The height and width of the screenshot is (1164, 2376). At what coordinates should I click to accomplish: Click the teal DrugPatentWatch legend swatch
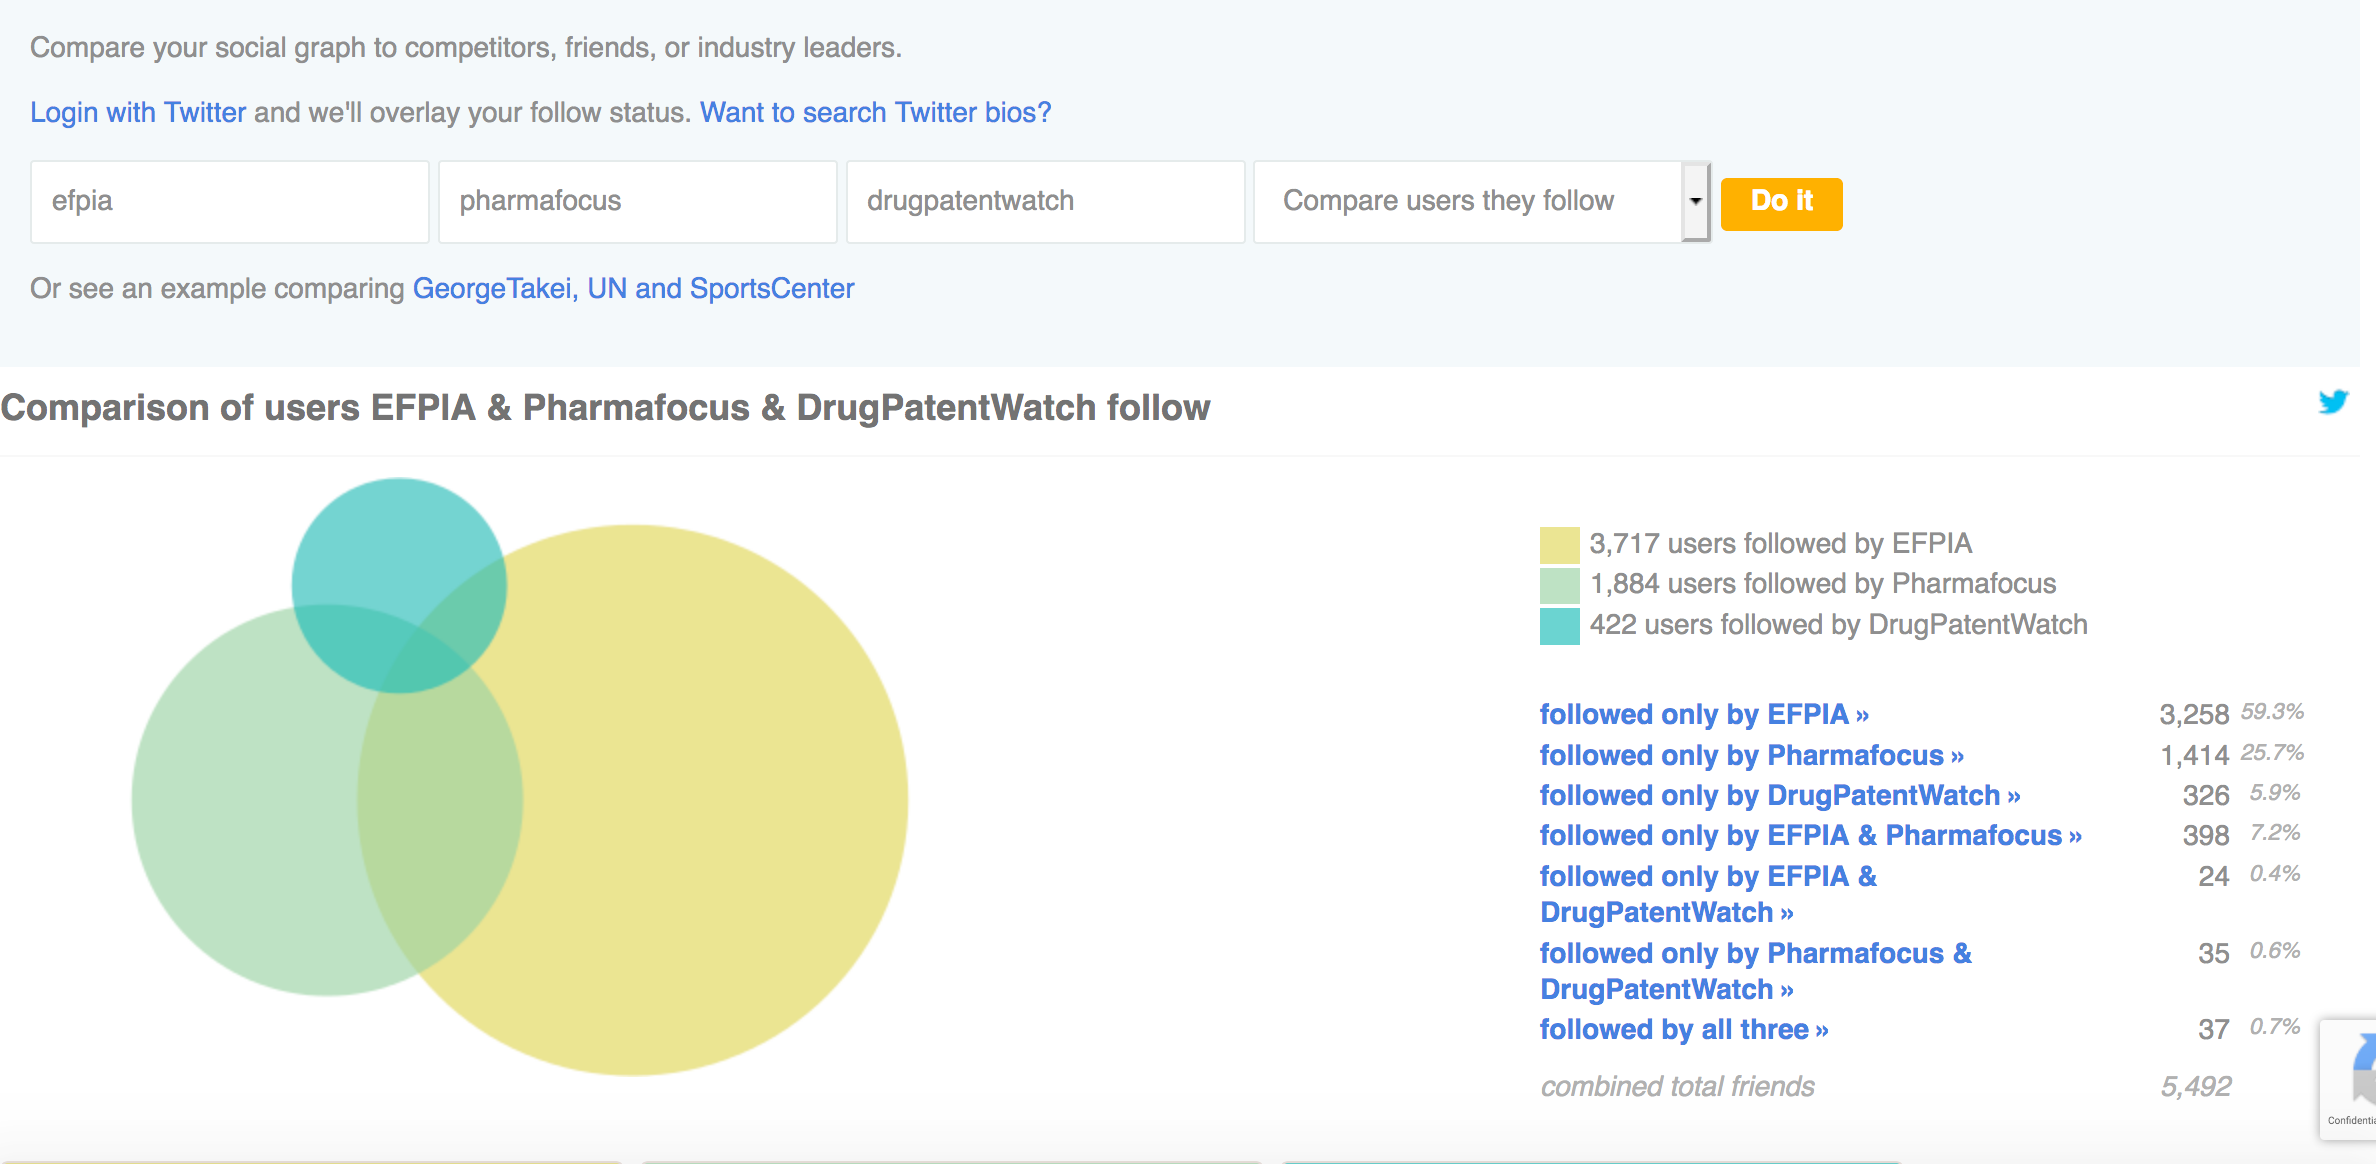[1559, 626]
